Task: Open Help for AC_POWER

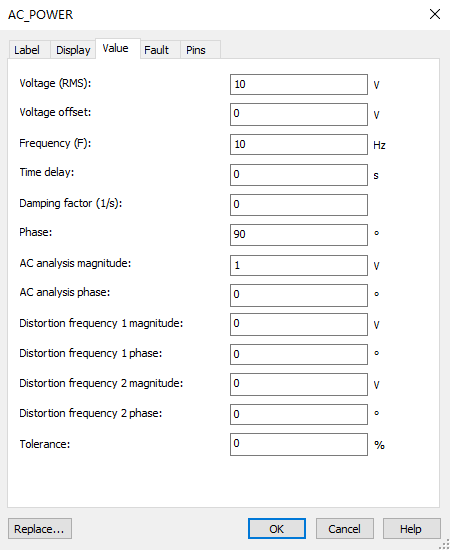Action: 411,529
